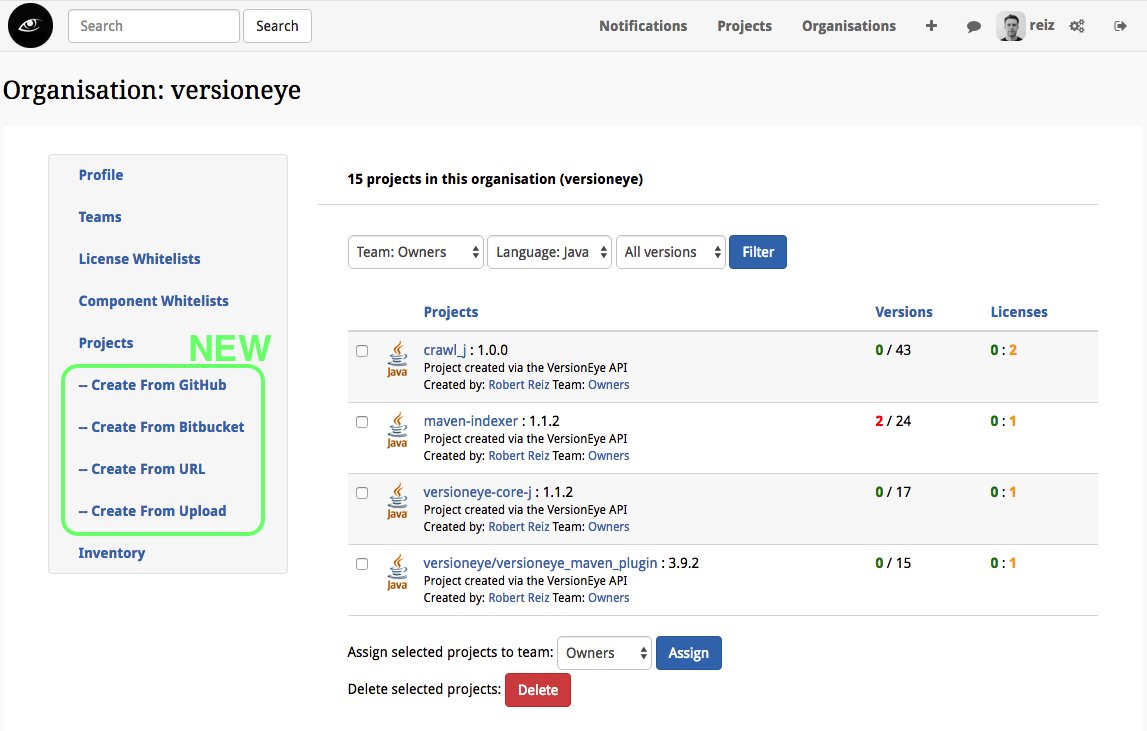This screenshot has height=731, width=1147.
Task: Open the Profile sidebar item
Action: click(x=101, y=175)
